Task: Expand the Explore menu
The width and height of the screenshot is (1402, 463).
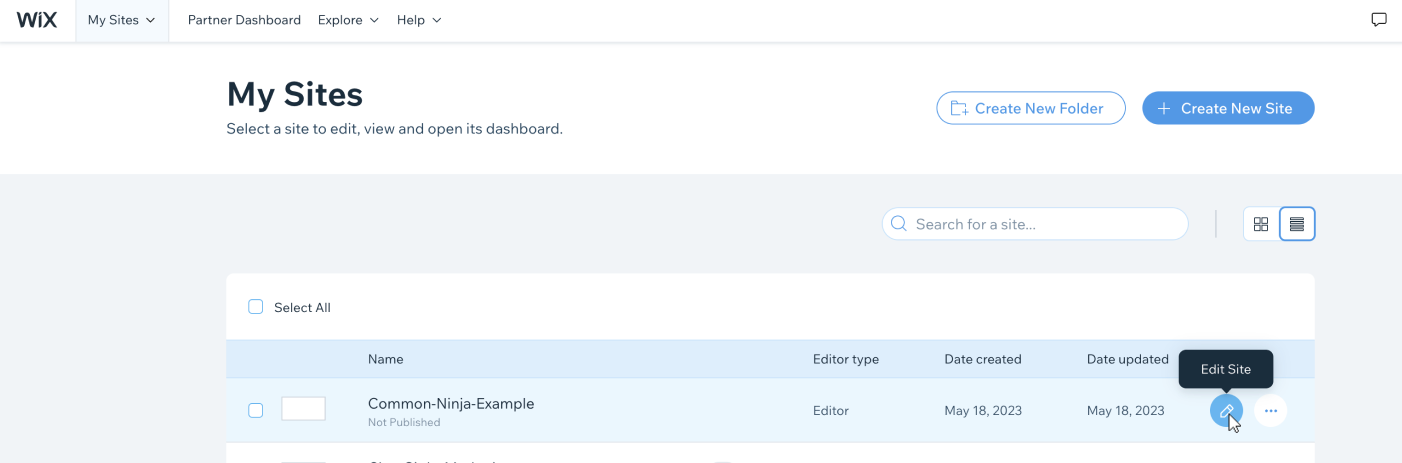Action: (x=348, y=20)
